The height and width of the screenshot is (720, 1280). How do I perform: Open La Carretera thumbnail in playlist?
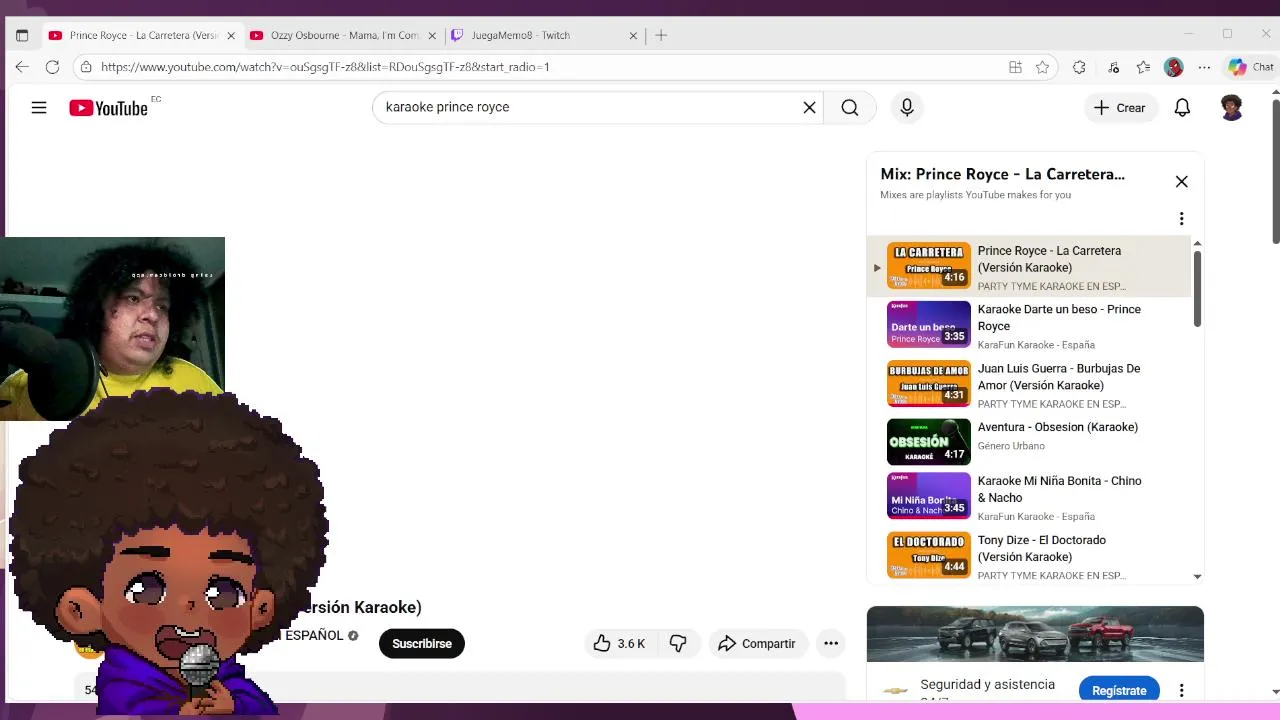(x=928, y=265)
